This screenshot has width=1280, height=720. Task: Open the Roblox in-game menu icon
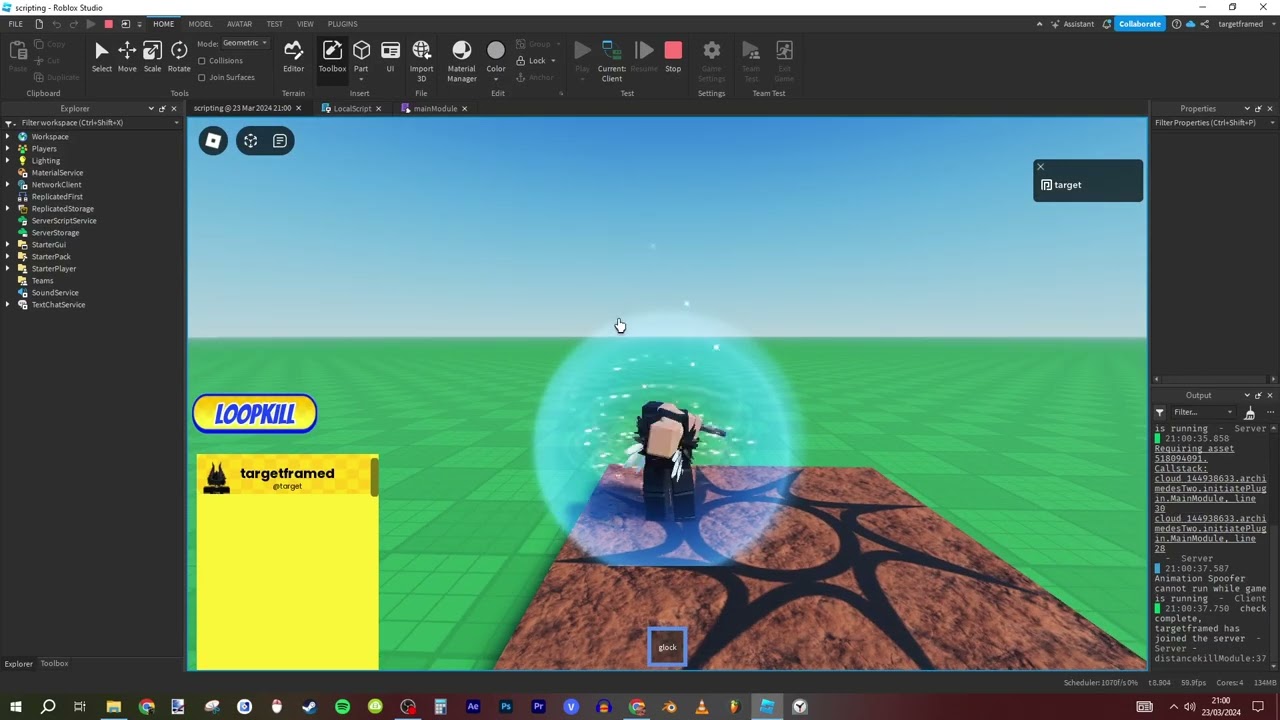213,141
